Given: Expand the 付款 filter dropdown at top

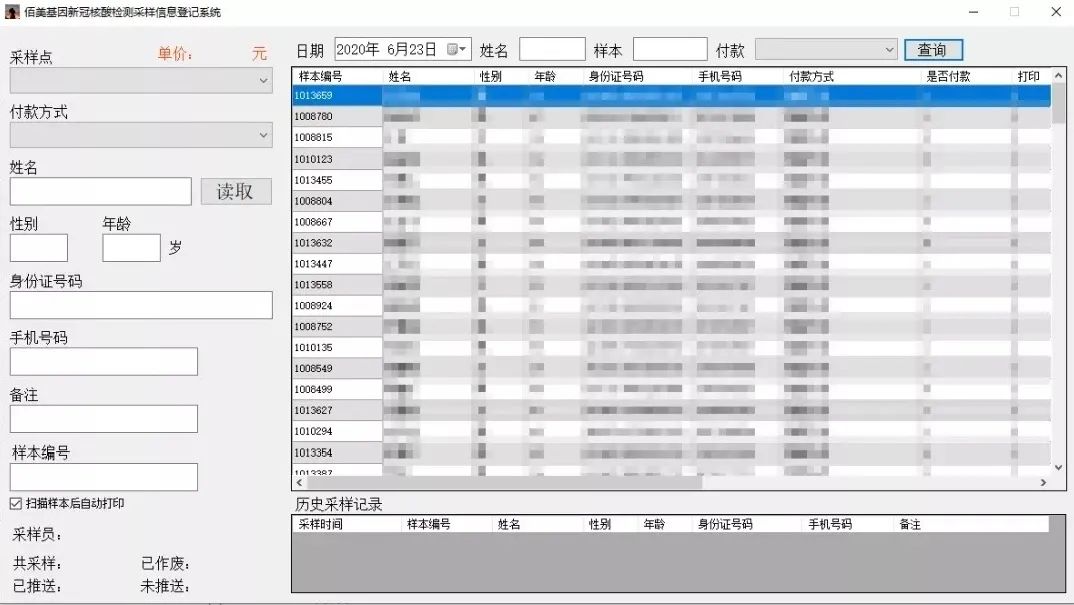Looking at the screenshot, I should click(x=826, y=49).
